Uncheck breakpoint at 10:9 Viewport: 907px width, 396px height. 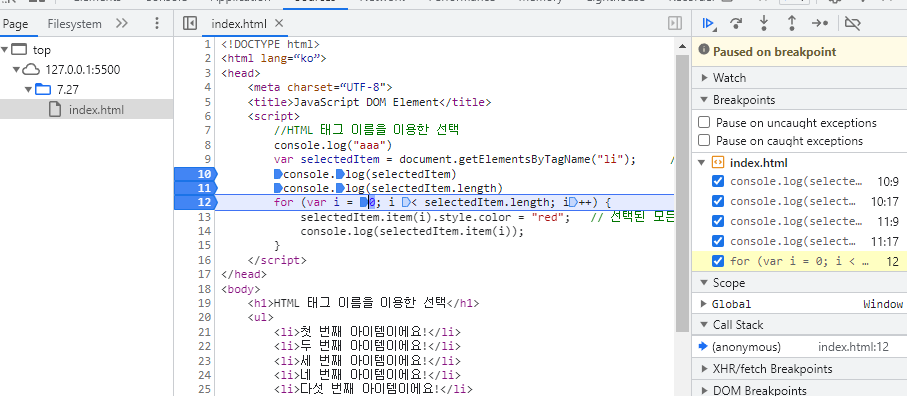coord(718,182)
